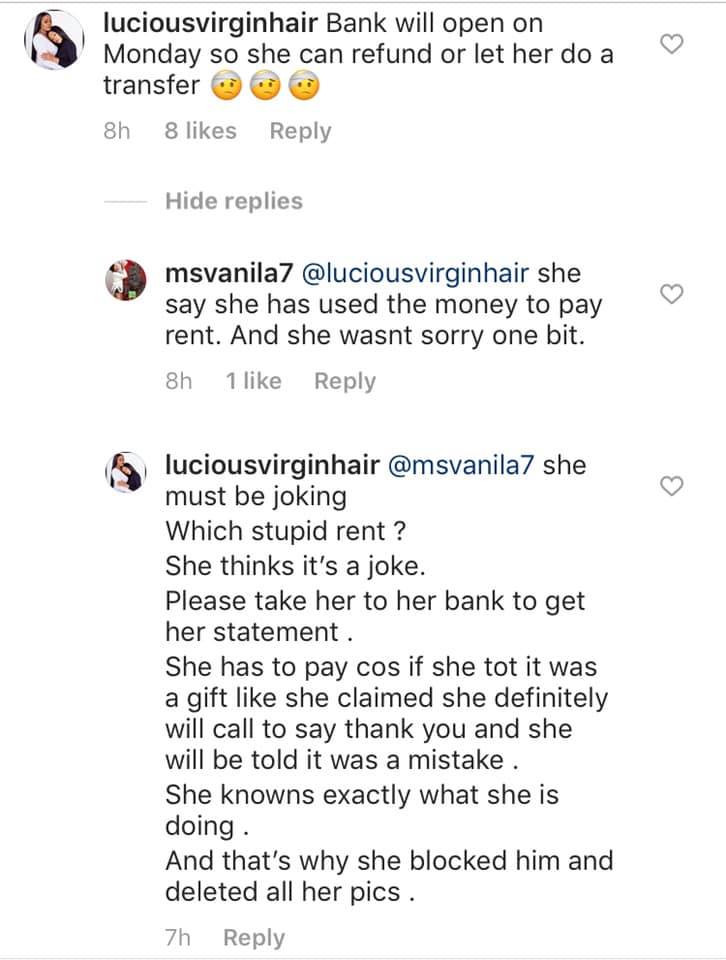
Task: Follow the @luciousvirginhair mention link
Action: (x=434, y=273)
